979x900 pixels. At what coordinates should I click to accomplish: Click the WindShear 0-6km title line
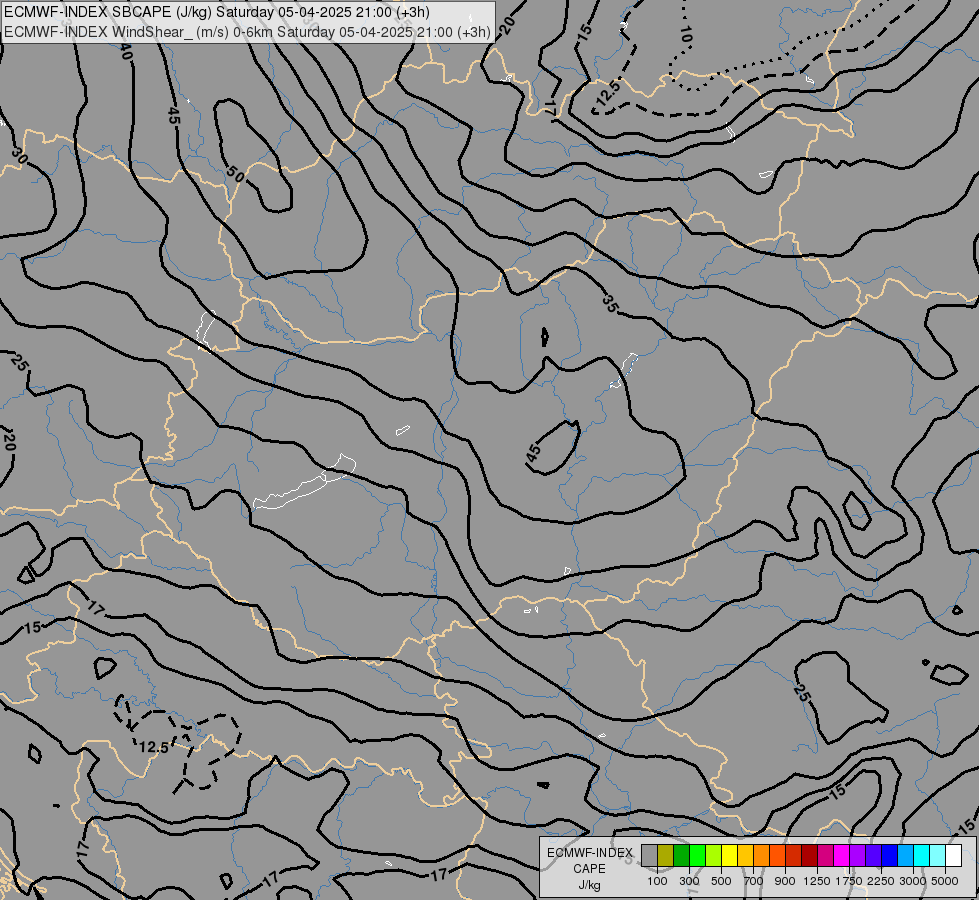click(x=247, y=32)
